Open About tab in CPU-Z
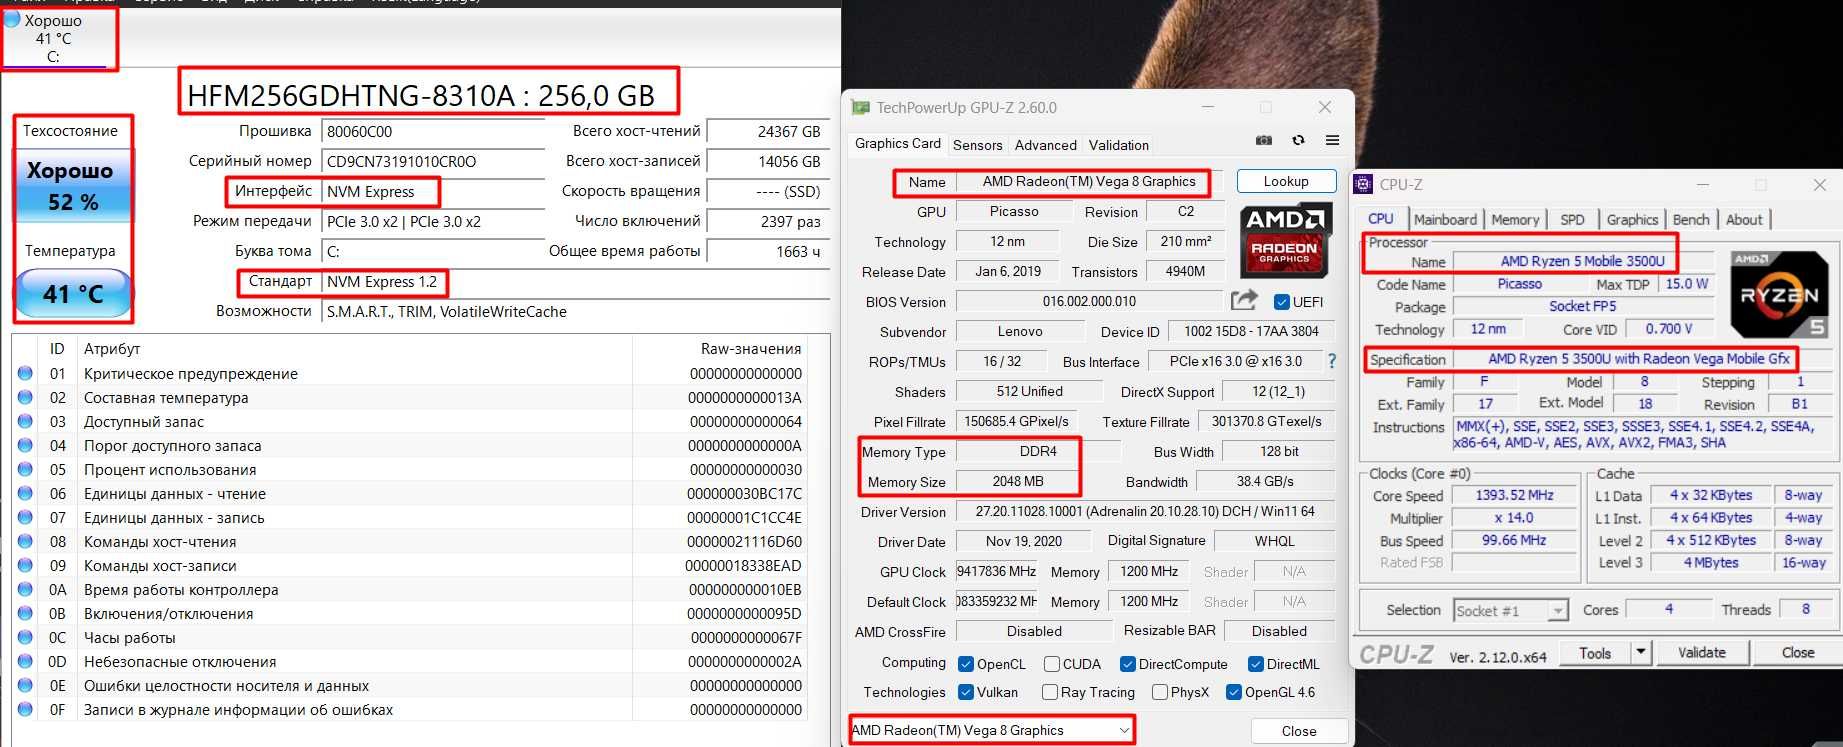 click(1744, 219)
